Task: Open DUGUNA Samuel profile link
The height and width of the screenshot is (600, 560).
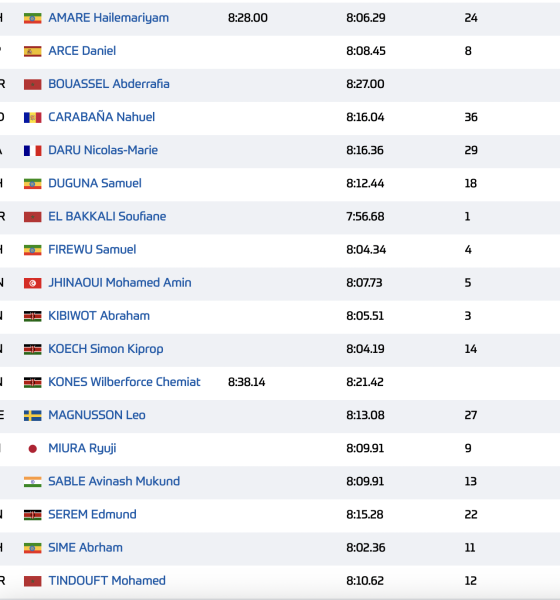Action: (x=95, y=183)
